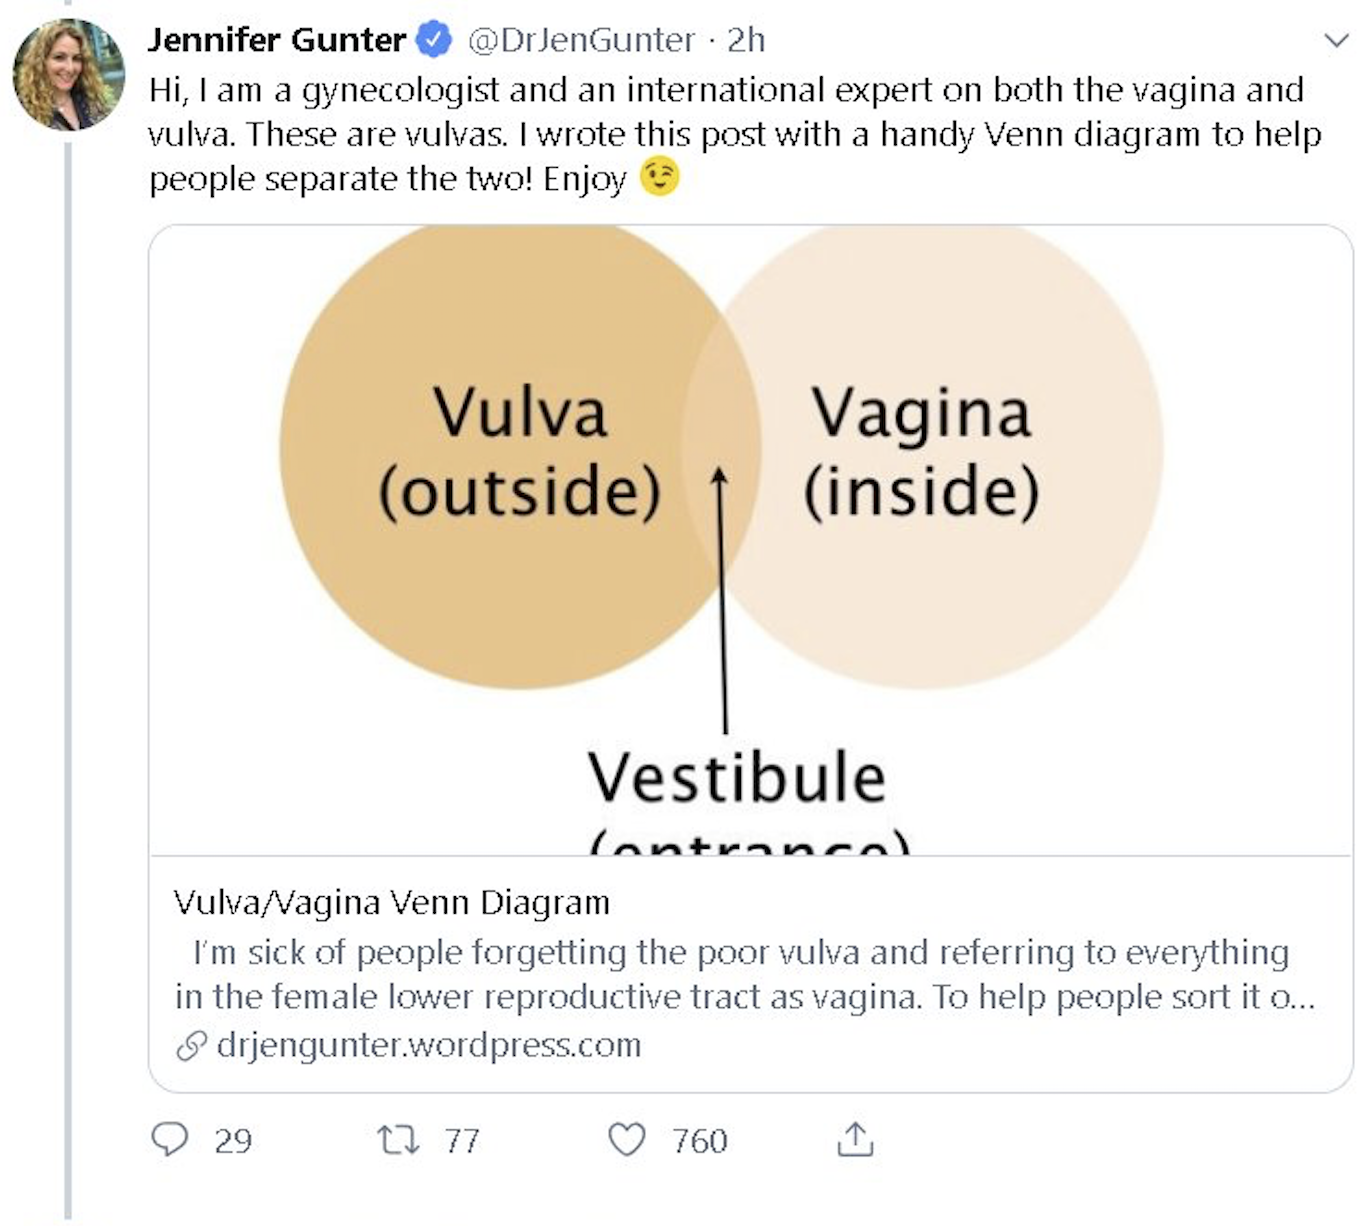The image size is (1366, 1226).
Task: Click the share upload arrow icon
Action: coord(855,1139)
